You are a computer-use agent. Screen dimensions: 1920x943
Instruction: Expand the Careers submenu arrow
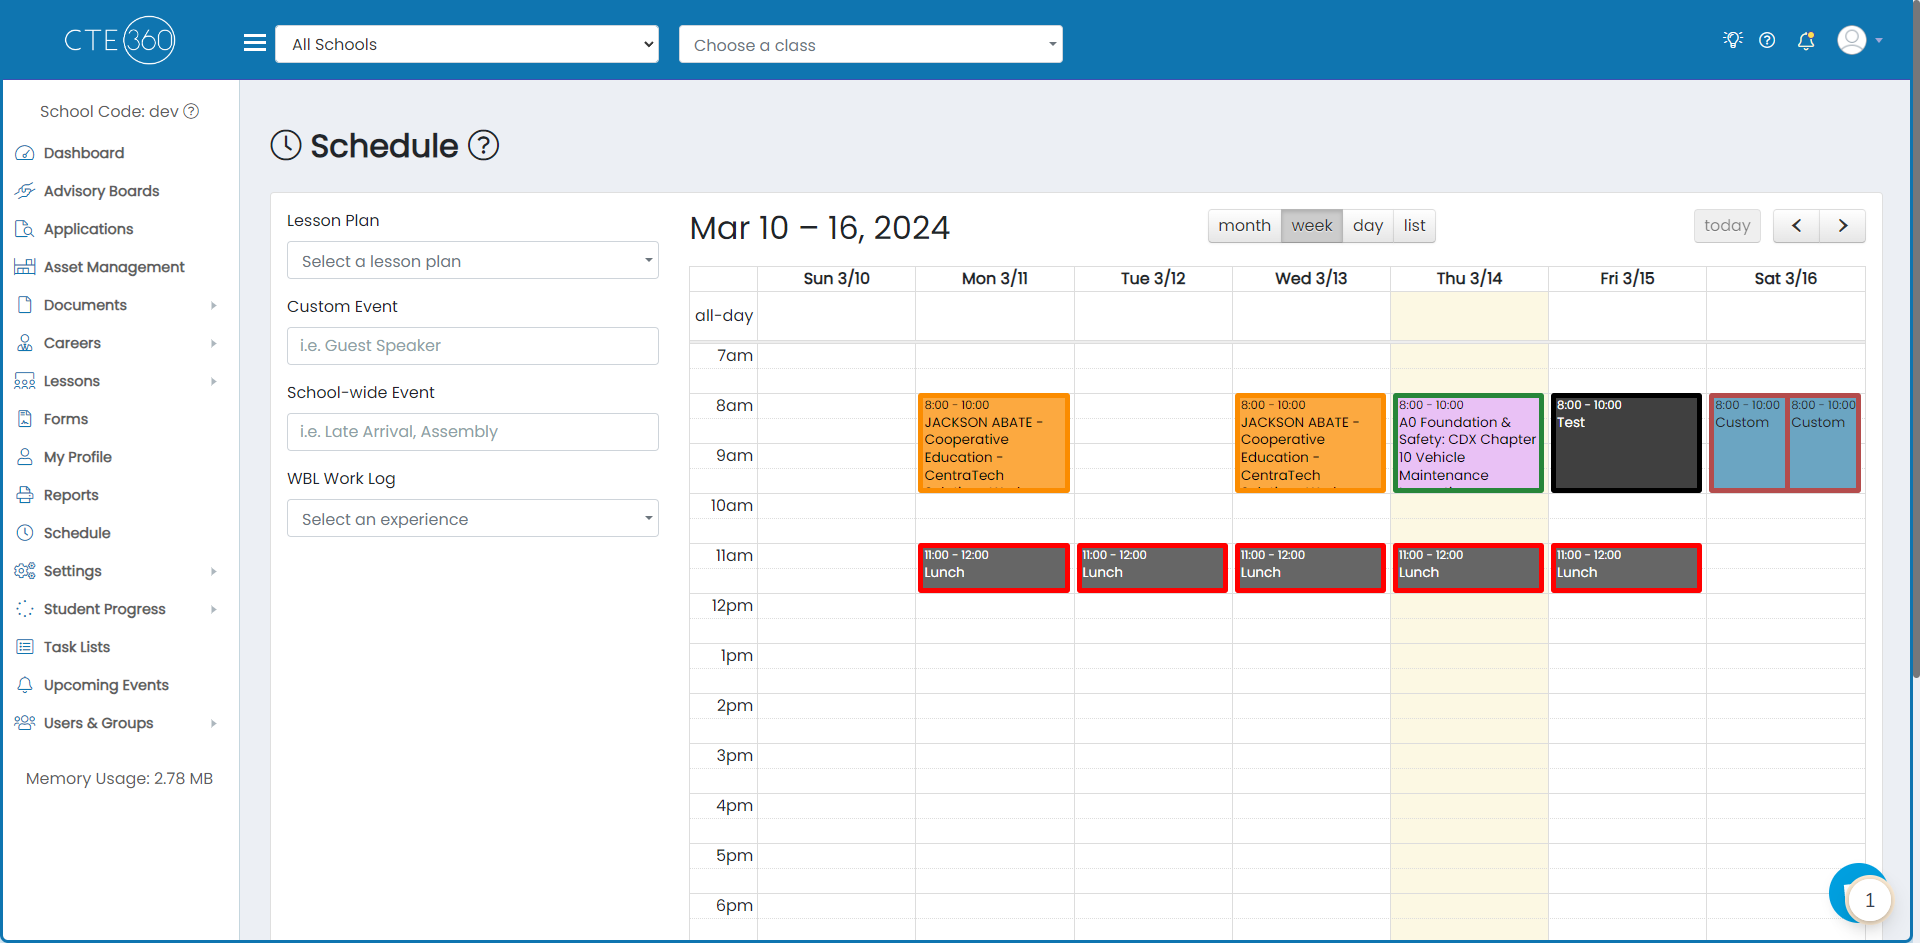(x=214, y=343)
